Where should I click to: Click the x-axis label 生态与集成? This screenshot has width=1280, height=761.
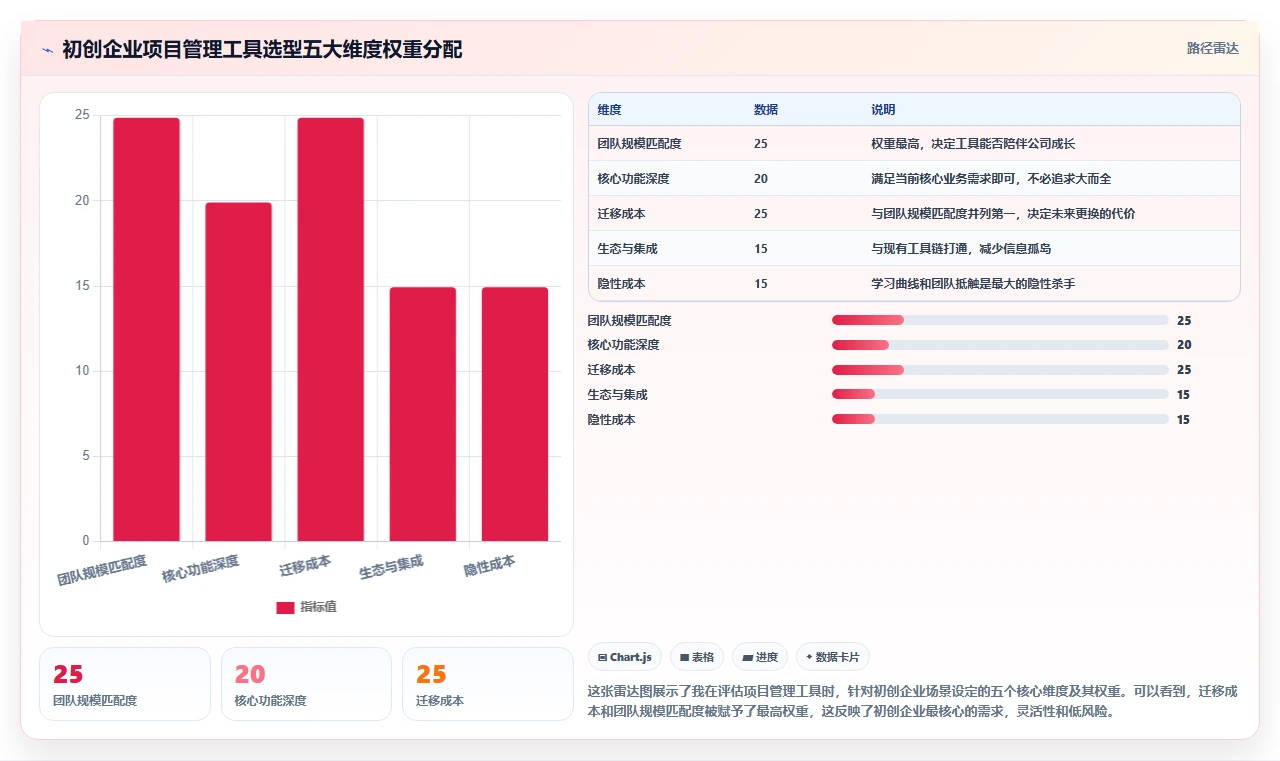[391, 568]
